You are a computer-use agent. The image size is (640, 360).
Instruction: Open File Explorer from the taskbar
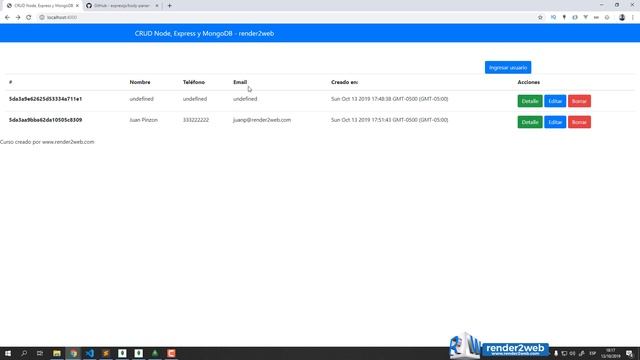57,353
